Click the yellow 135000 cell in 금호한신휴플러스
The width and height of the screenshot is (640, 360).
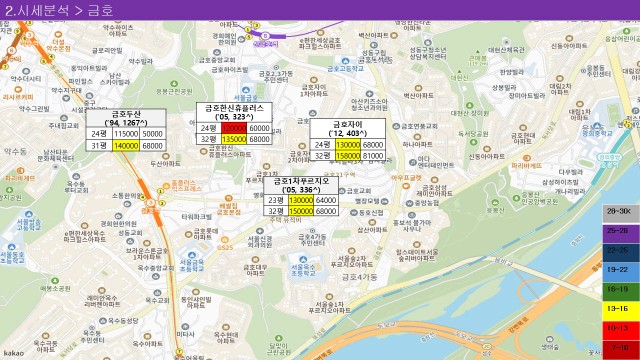click(234, 139)
